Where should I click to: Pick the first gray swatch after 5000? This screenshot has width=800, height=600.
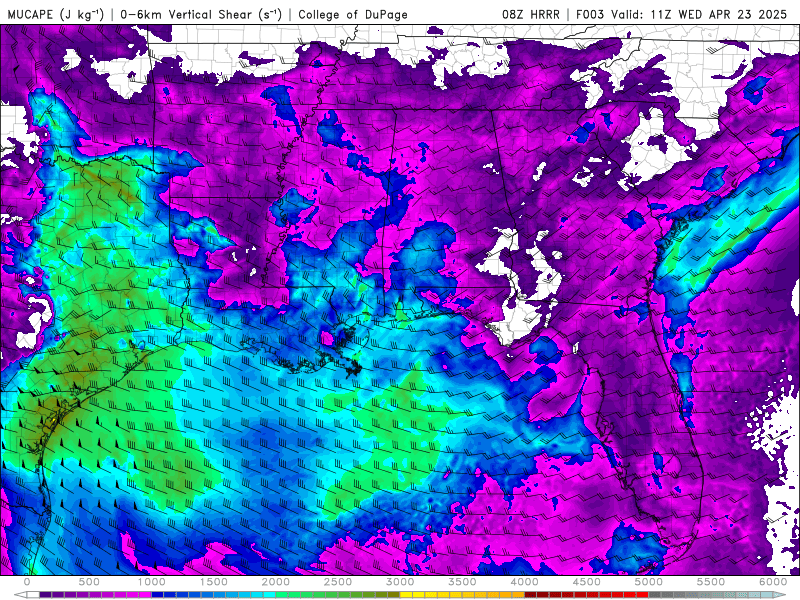click(x=655, y=595)
